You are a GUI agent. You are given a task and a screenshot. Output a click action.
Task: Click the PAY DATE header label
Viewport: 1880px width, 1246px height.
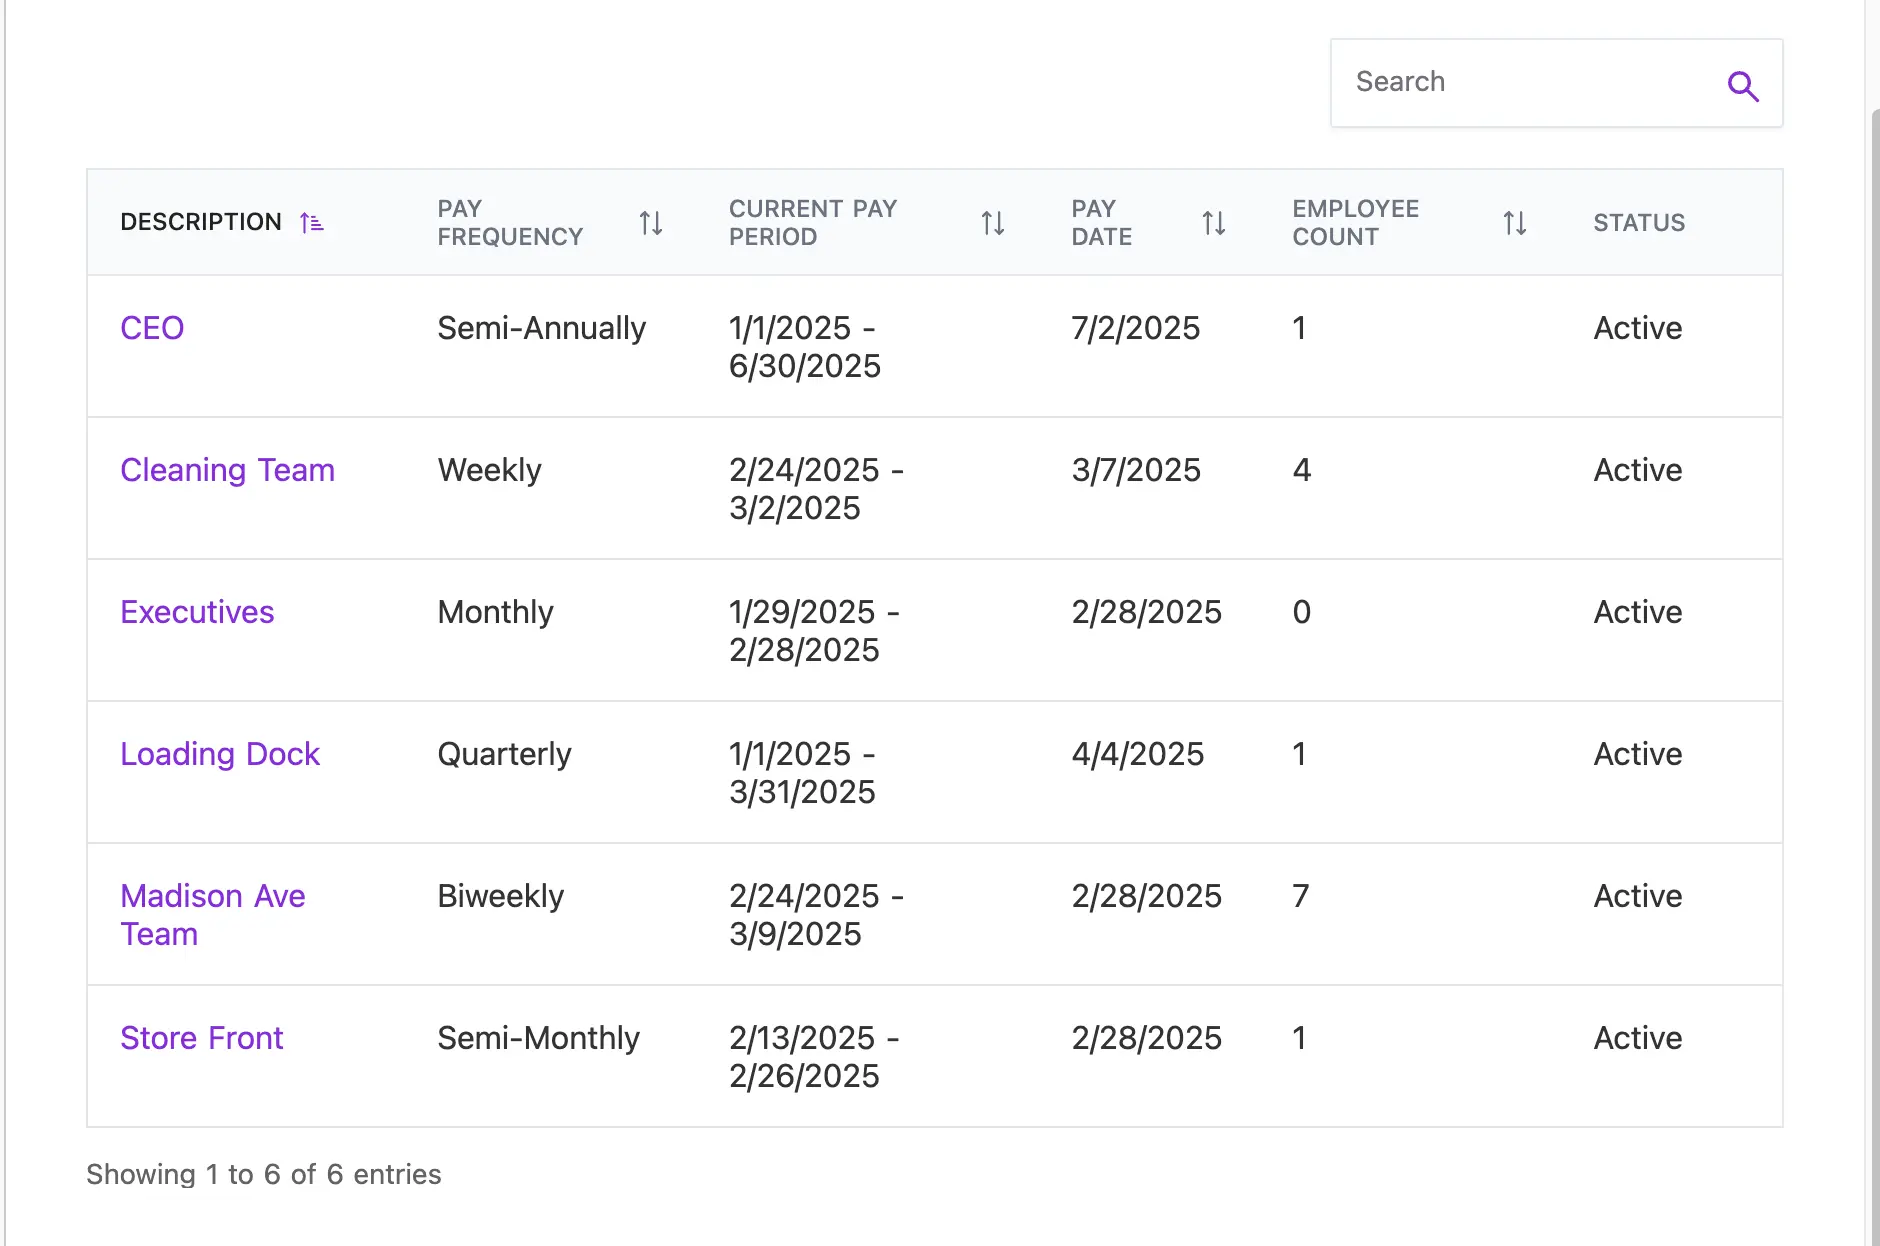(x=1102, y=223)
